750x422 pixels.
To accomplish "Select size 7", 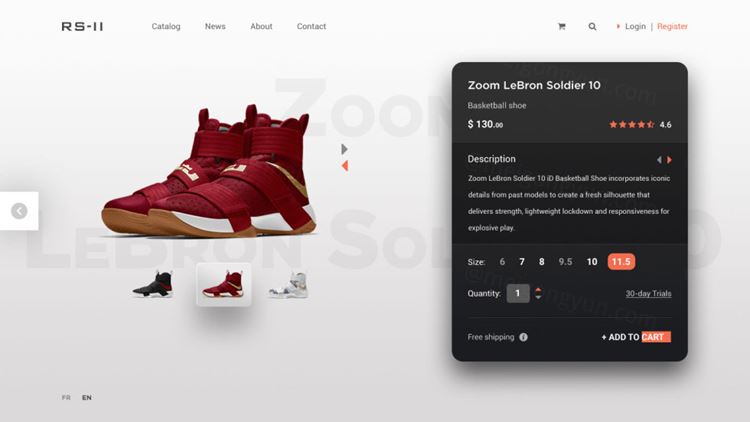I will [522, 262].
